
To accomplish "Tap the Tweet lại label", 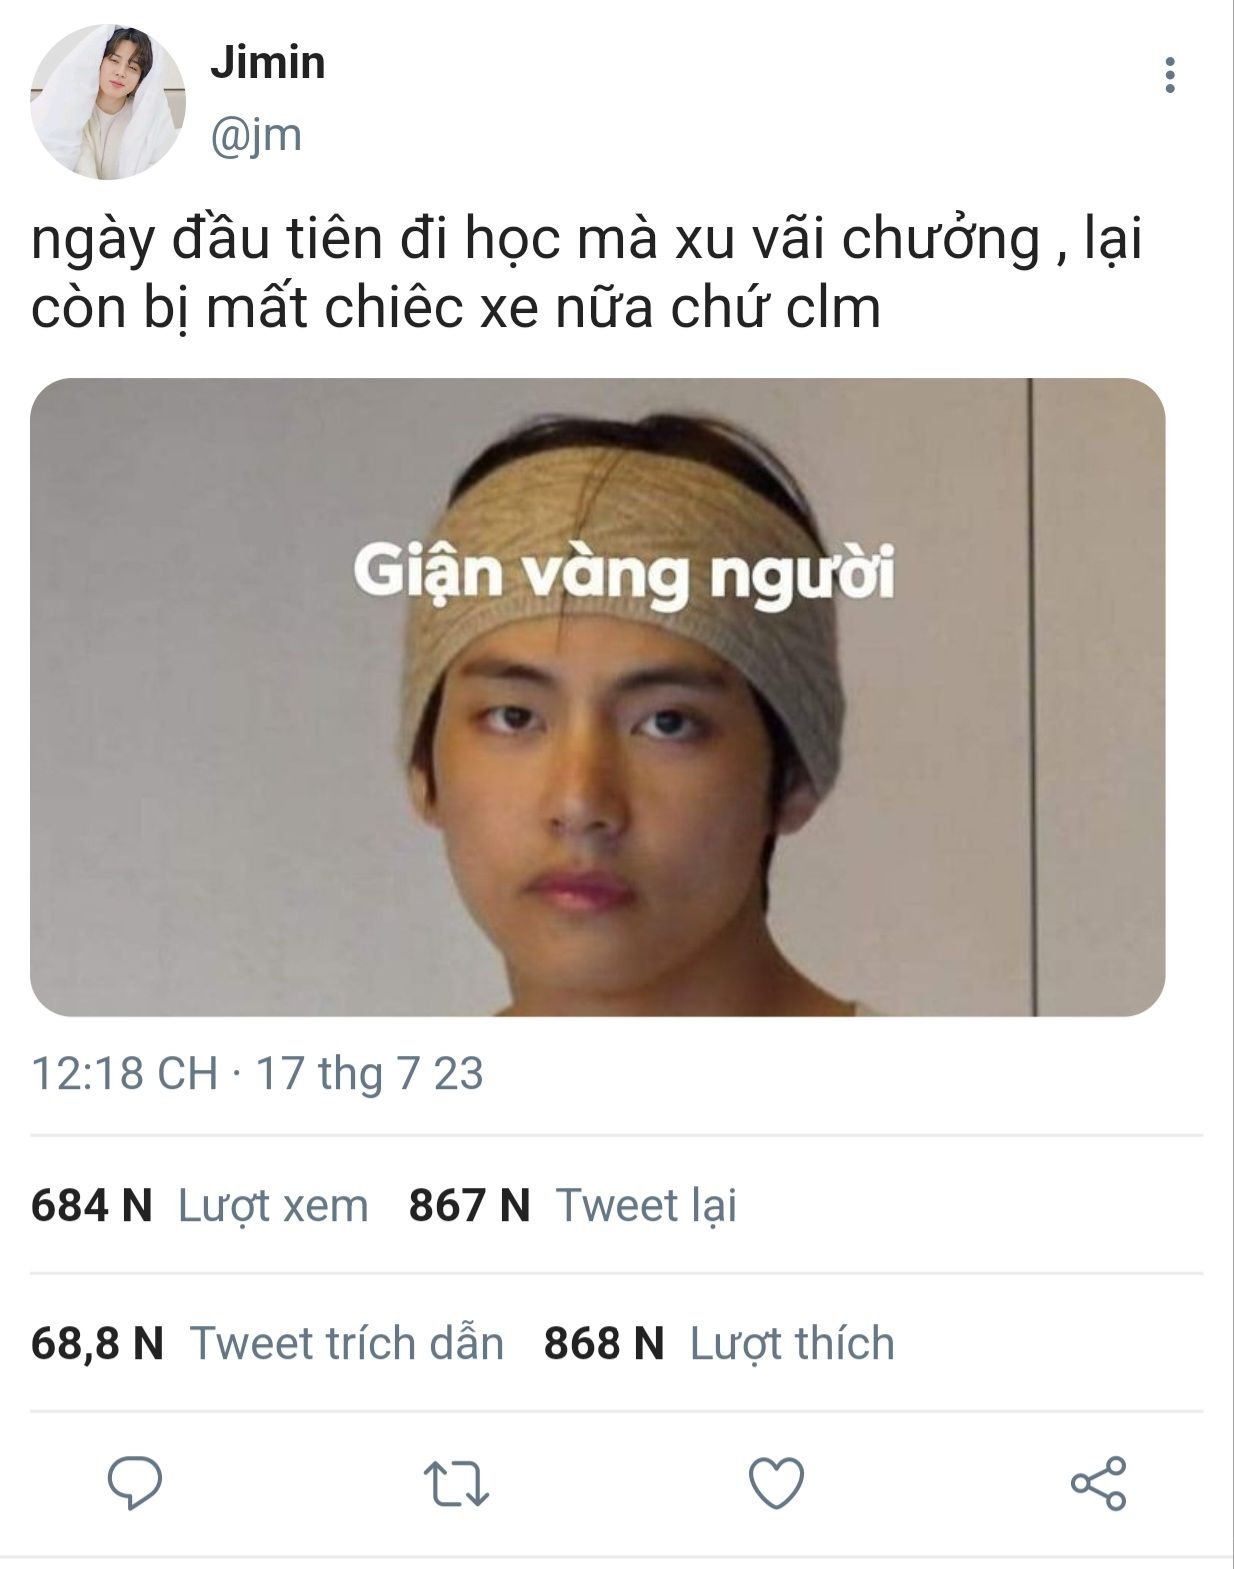I will tap(646, 1205).
